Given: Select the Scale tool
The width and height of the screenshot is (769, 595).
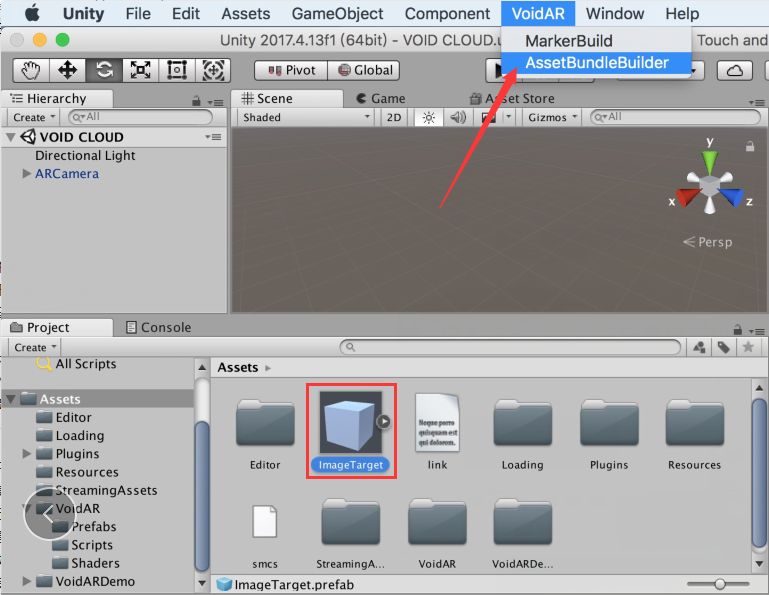Looking at the screenshot, I should tap(140, 70).
